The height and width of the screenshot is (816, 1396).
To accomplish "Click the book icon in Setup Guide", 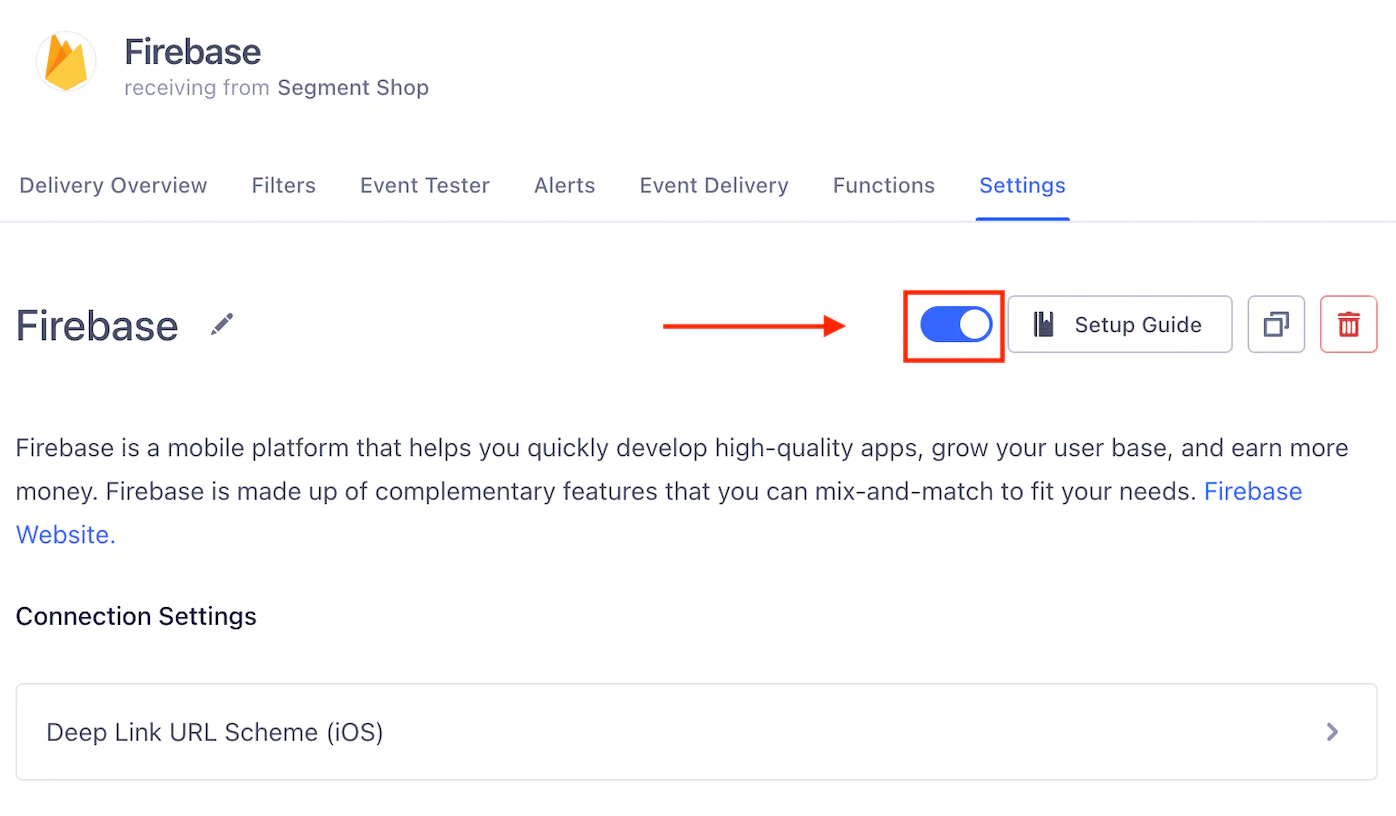I will 1044,324.
